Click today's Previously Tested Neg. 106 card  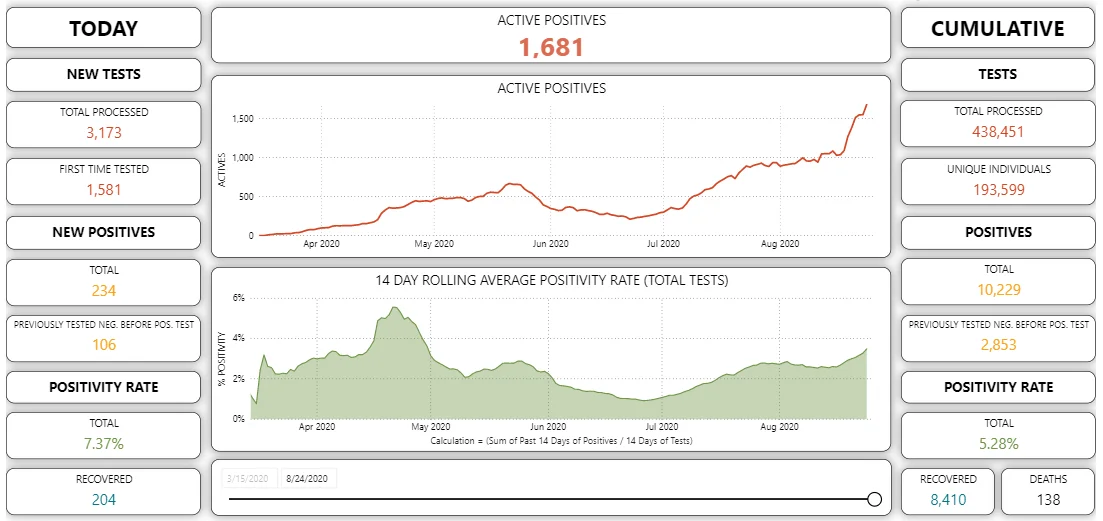coord(103,338)
